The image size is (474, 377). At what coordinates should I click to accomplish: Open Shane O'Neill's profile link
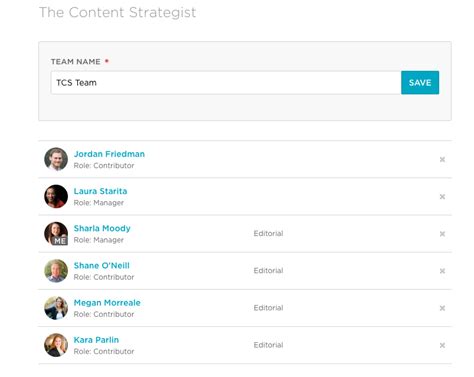point(102,266)
